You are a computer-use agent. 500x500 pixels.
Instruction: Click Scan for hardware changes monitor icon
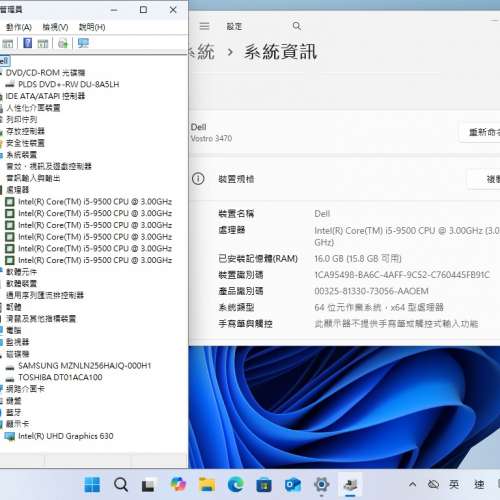pos(83,43)
